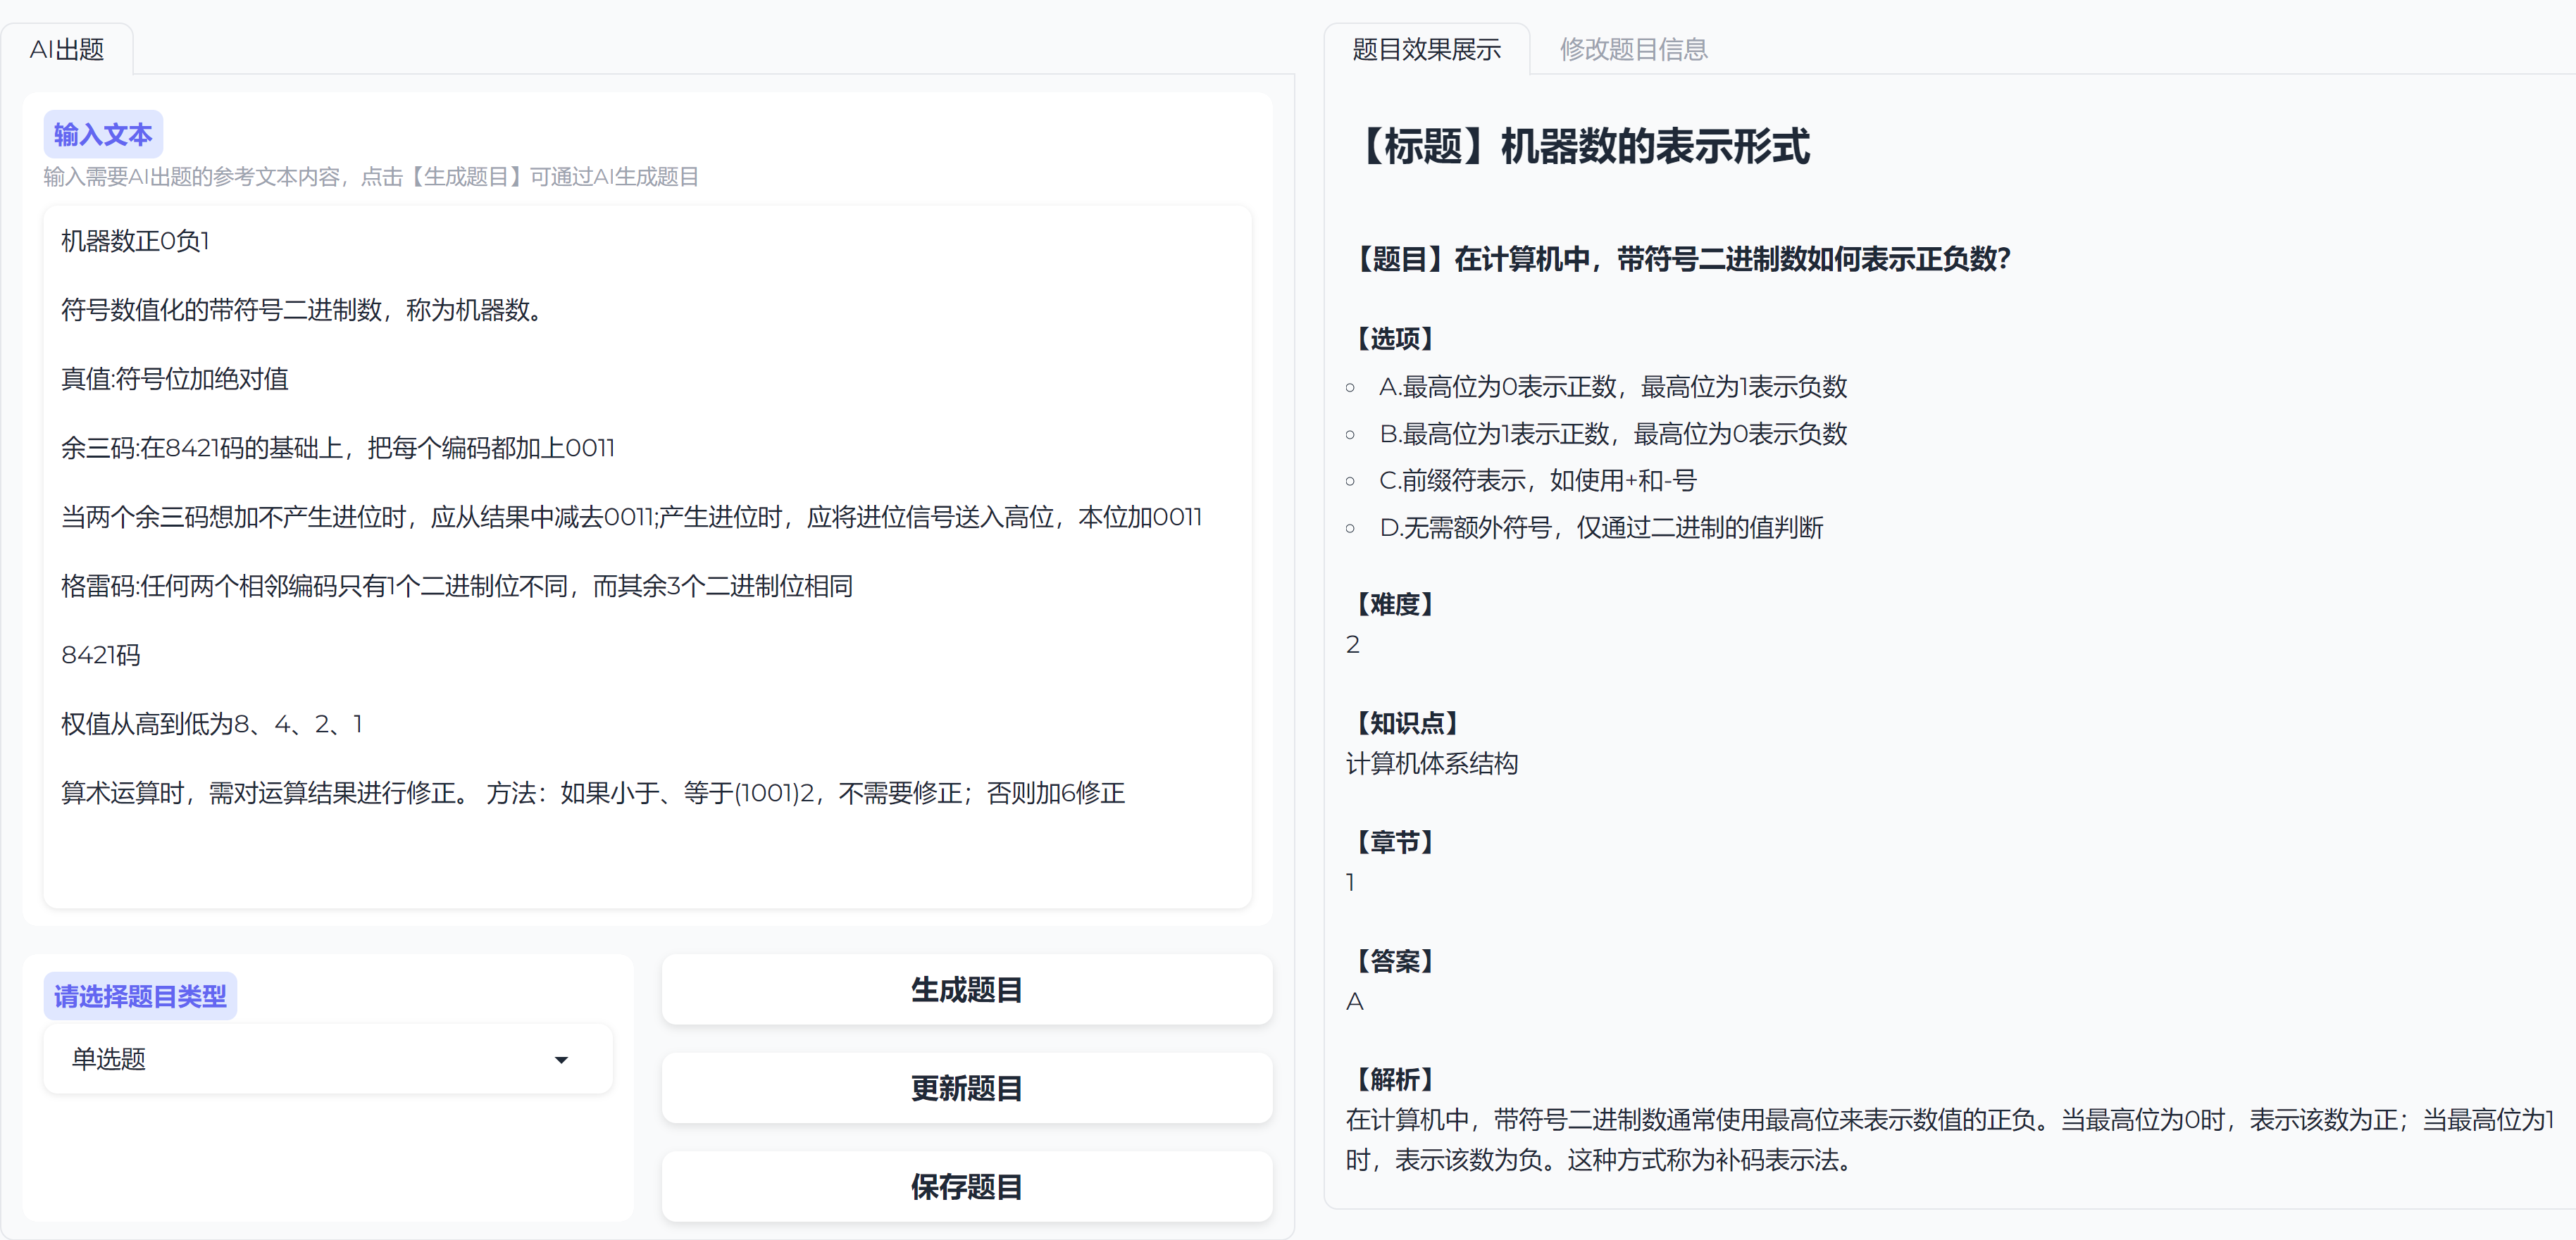Image resolution: width=2576 pixels, height=1240 pixels.
Task: Click the input textbox starting with 机器数正0负1
Action: pos(647,556)
